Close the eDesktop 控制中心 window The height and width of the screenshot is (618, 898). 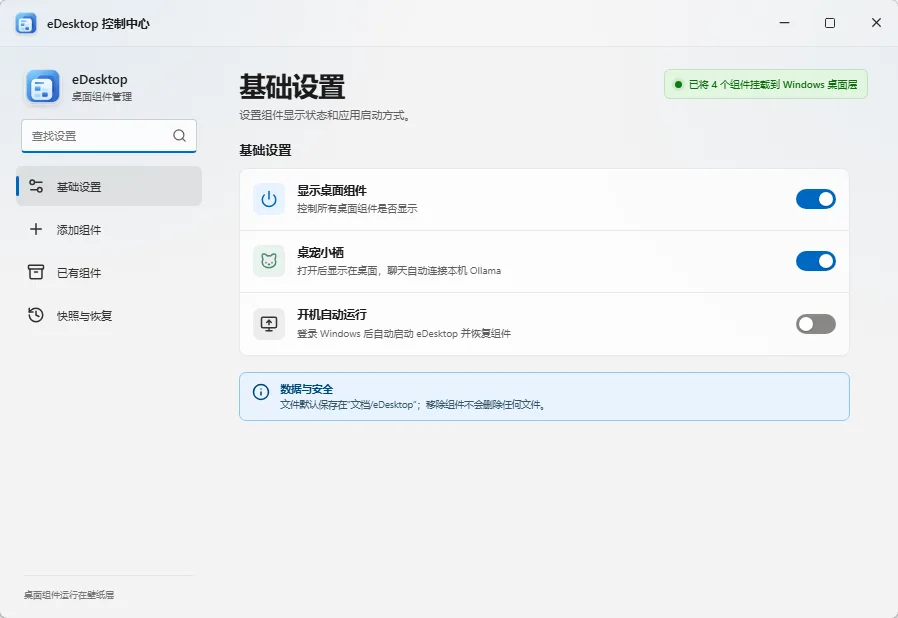tap(876, 23)
